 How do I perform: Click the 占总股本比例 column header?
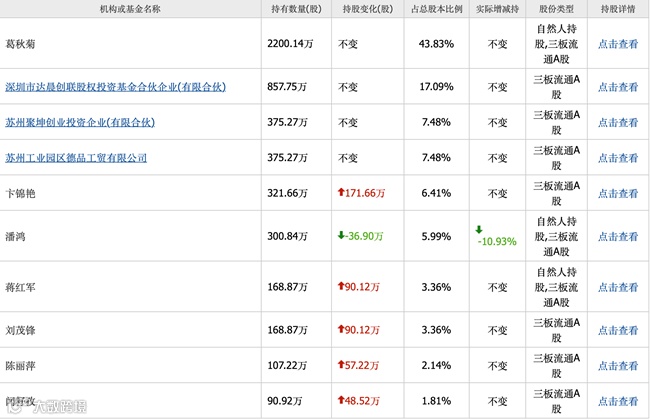437,9
